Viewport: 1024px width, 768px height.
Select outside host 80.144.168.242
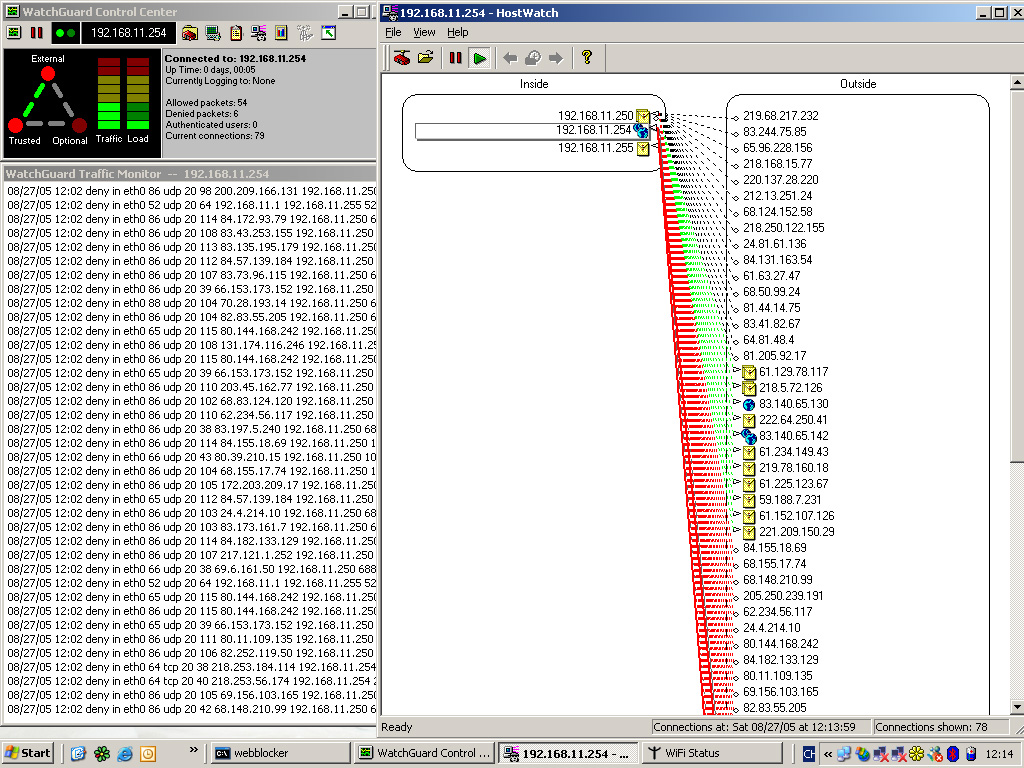coord(780,644)
